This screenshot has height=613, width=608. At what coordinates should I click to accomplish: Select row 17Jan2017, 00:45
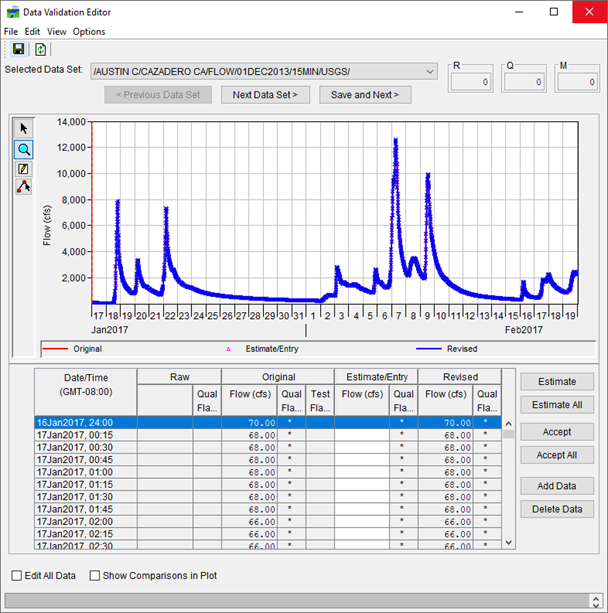click(268, 460)
